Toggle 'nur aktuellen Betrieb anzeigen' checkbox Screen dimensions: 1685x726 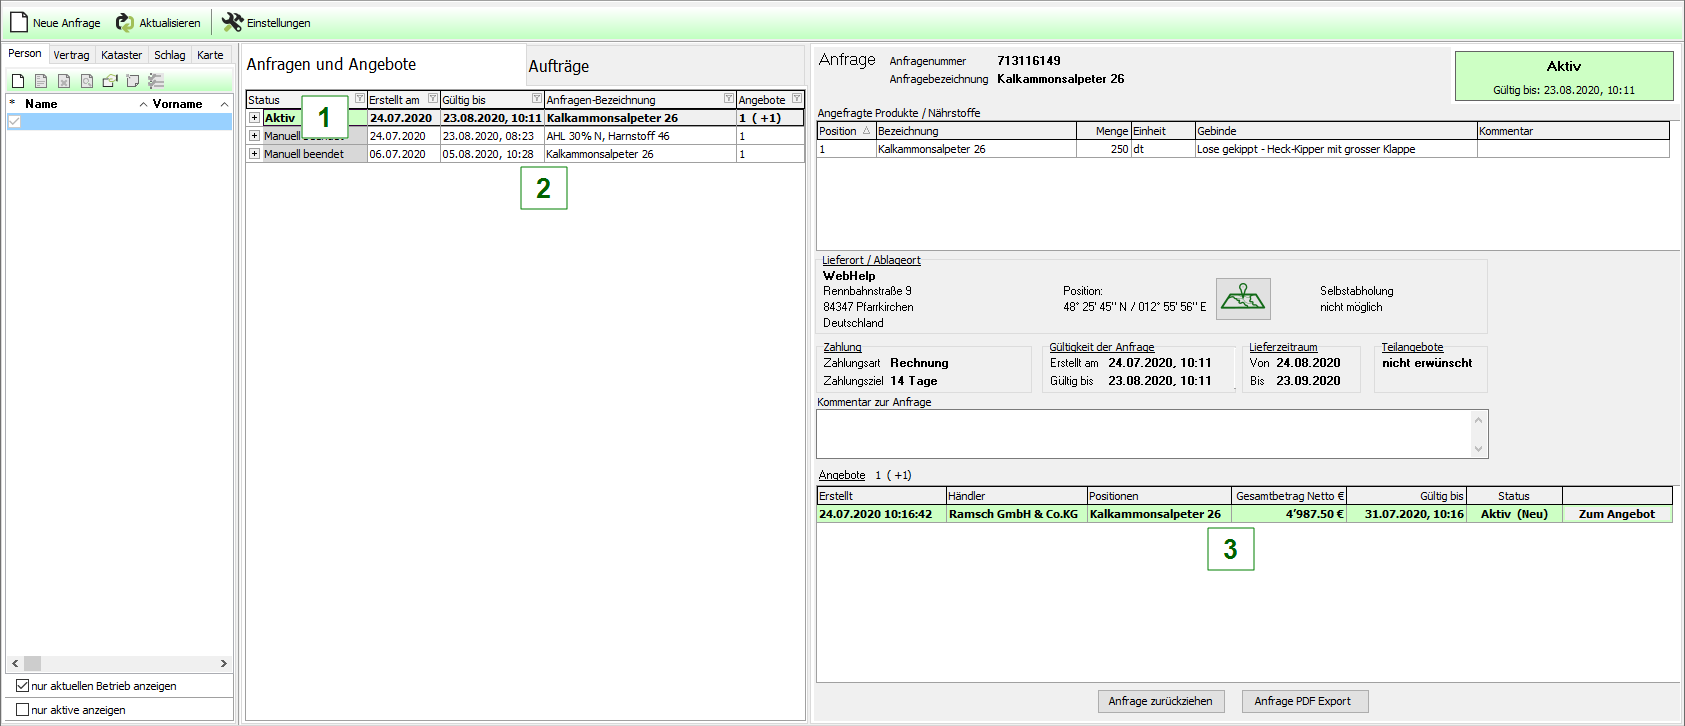coord(22,686)
